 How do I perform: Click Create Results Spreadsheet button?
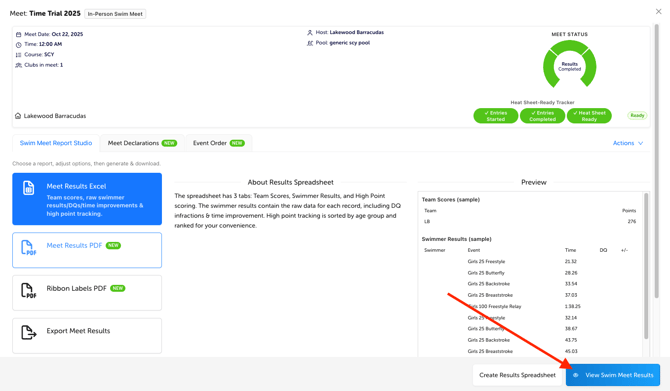(x=517, y=375)
